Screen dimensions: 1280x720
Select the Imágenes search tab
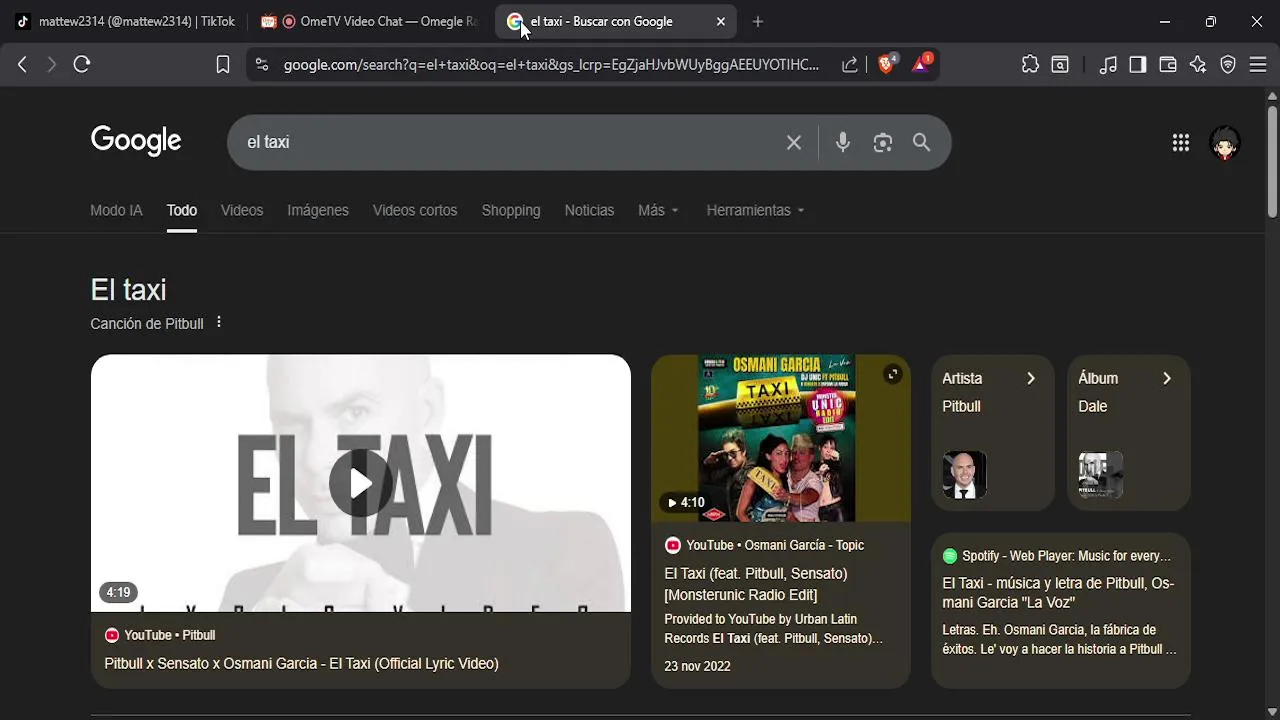pos(318,210)
